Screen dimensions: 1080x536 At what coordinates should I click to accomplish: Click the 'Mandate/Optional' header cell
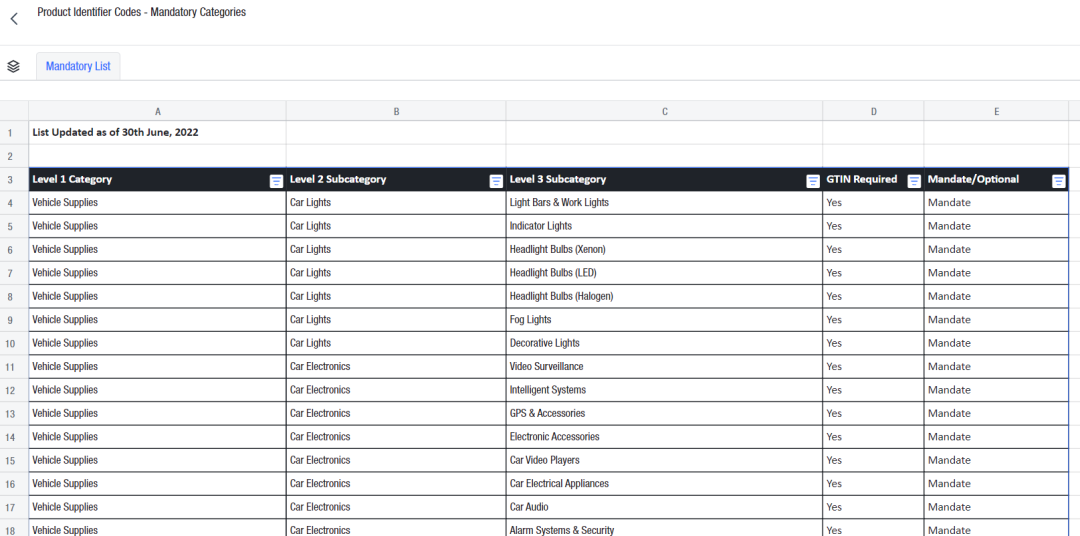click(x=997, y=179)
